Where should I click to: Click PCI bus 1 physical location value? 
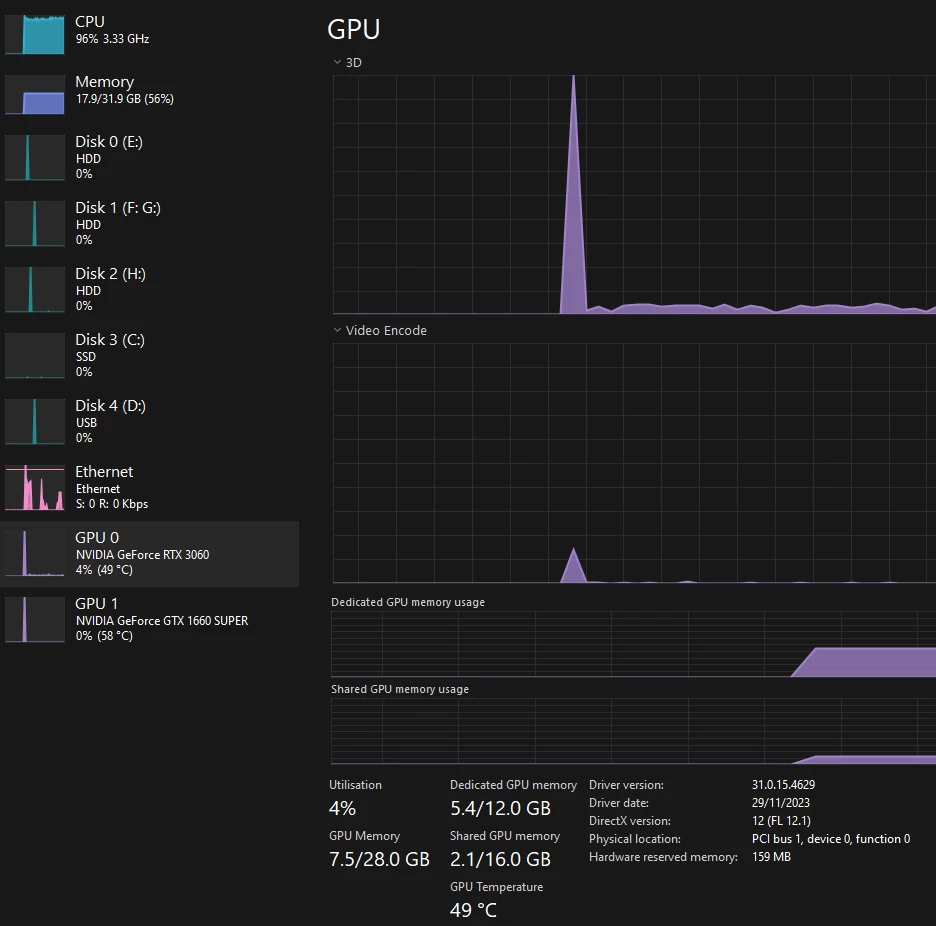(x=831, y=839)
